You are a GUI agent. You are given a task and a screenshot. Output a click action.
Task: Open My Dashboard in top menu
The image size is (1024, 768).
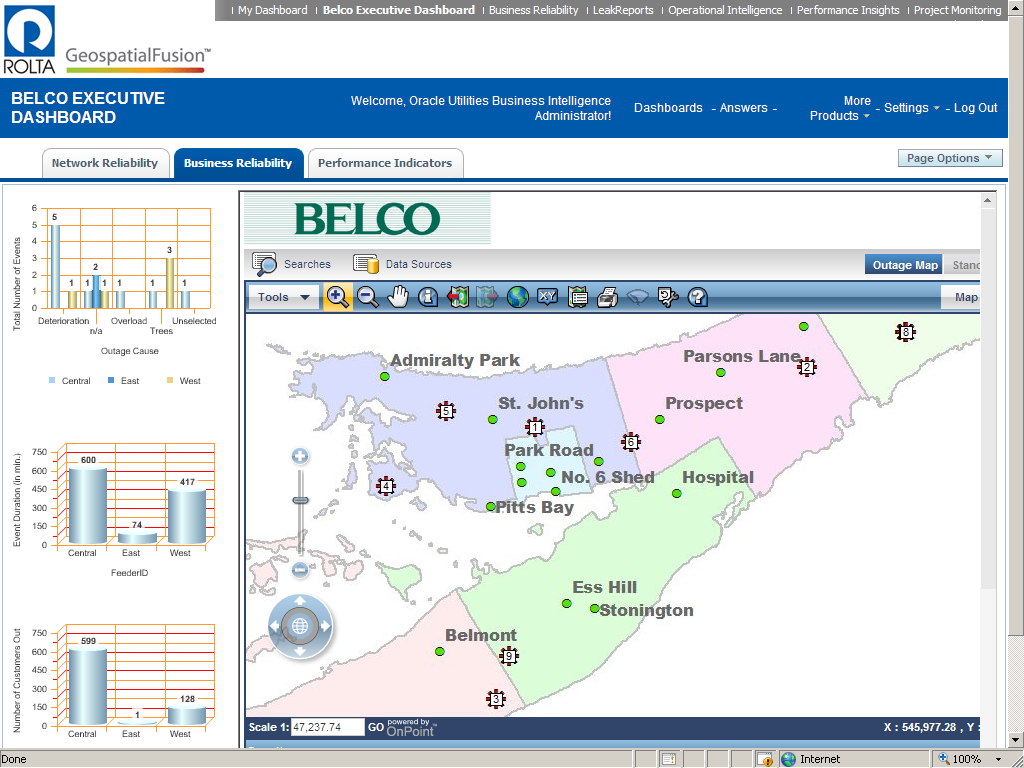[x=273, y=10]
